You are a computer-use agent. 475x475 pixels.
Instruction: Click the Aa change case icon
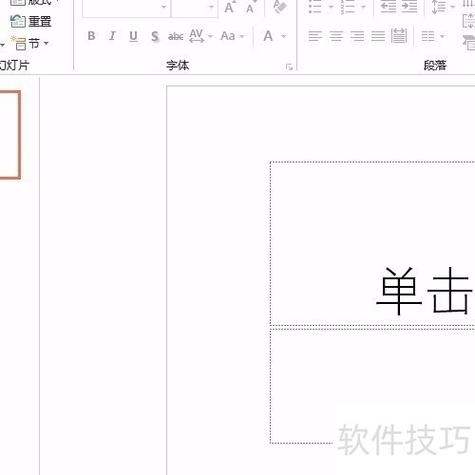tap(228, 36)
